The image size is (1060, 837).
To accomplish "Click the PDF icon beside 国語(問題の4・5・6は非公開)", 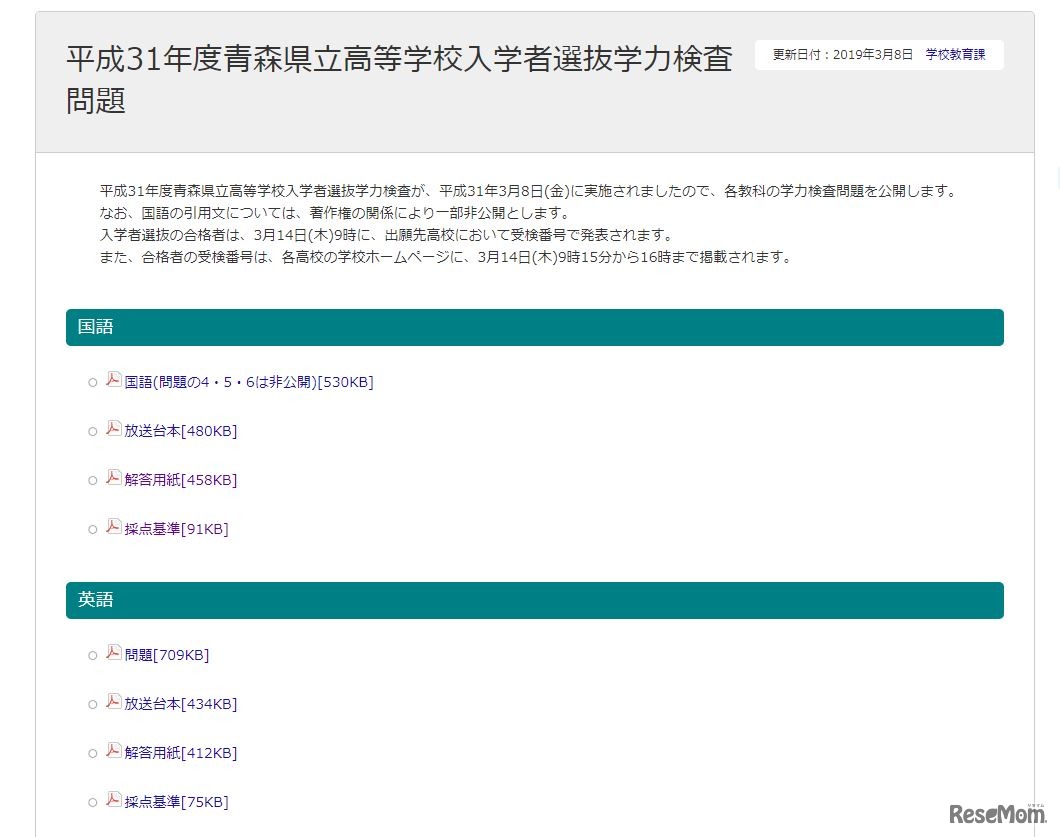I will pyautogui.click(x=113, y=379).
